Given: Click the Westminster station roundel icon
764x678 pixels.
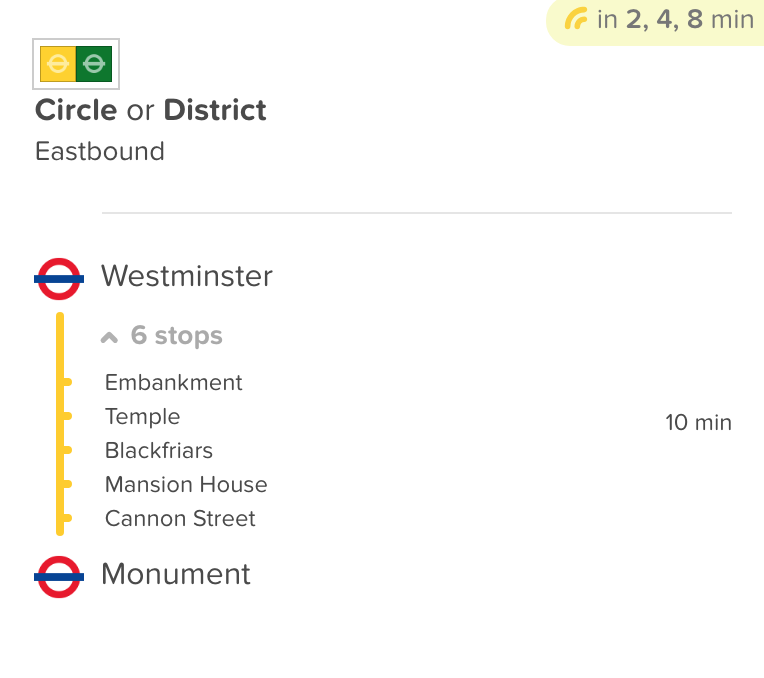Looking at the screenshot, I should (x=58, y=279).
